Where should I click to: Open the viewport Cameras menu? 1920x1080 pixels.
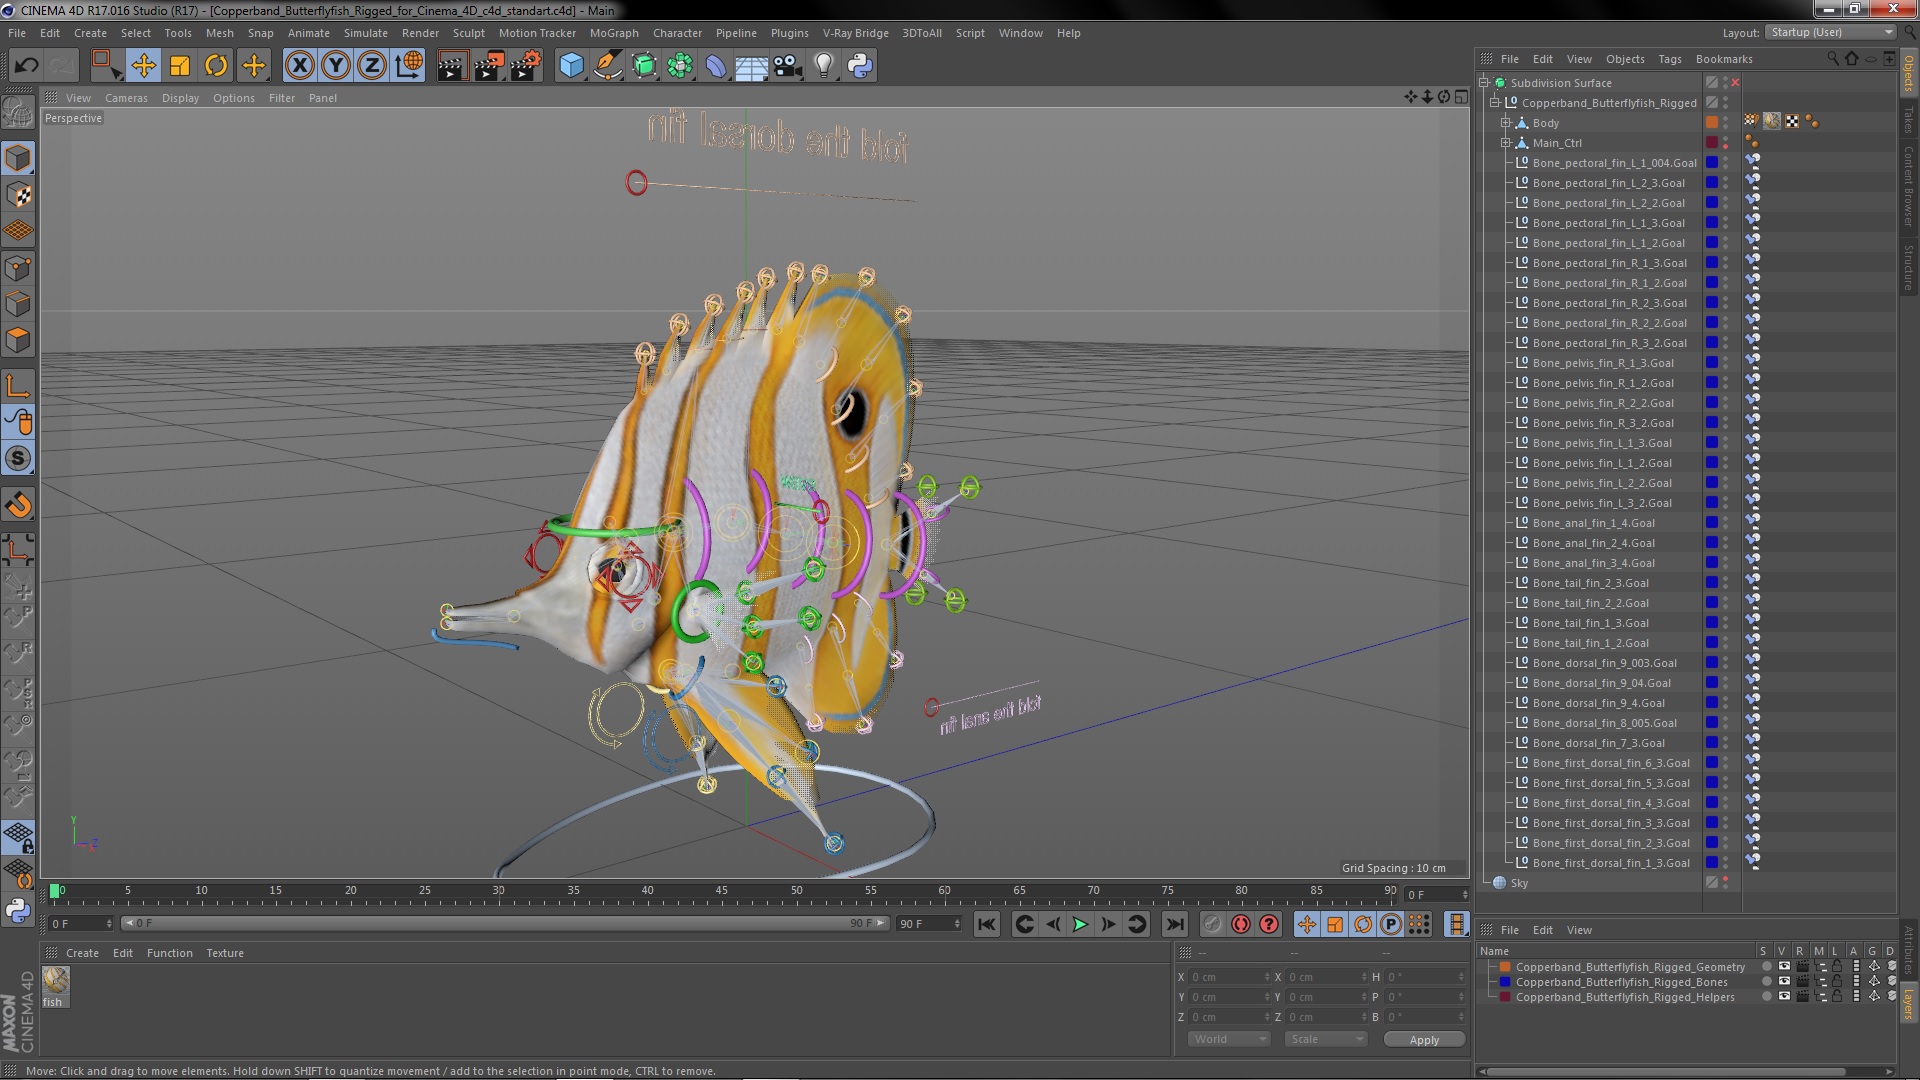click(x=126, y=98)
